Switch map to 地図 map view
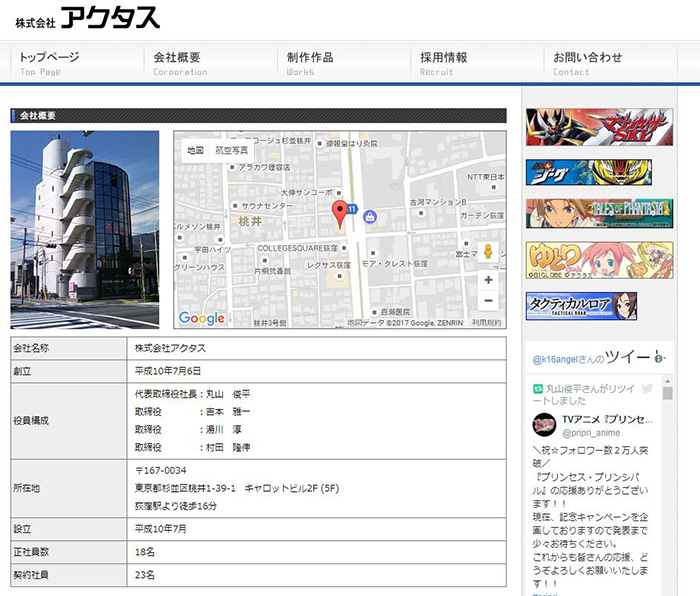700x596 pixels. click(x=196, y=150)
